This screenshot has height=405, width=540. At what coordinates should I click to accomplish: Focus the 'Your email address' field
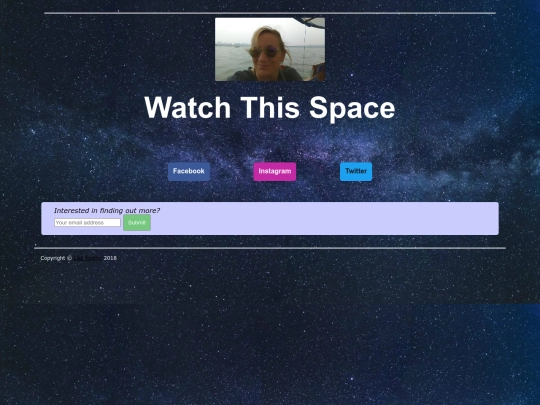pos(87,222)
